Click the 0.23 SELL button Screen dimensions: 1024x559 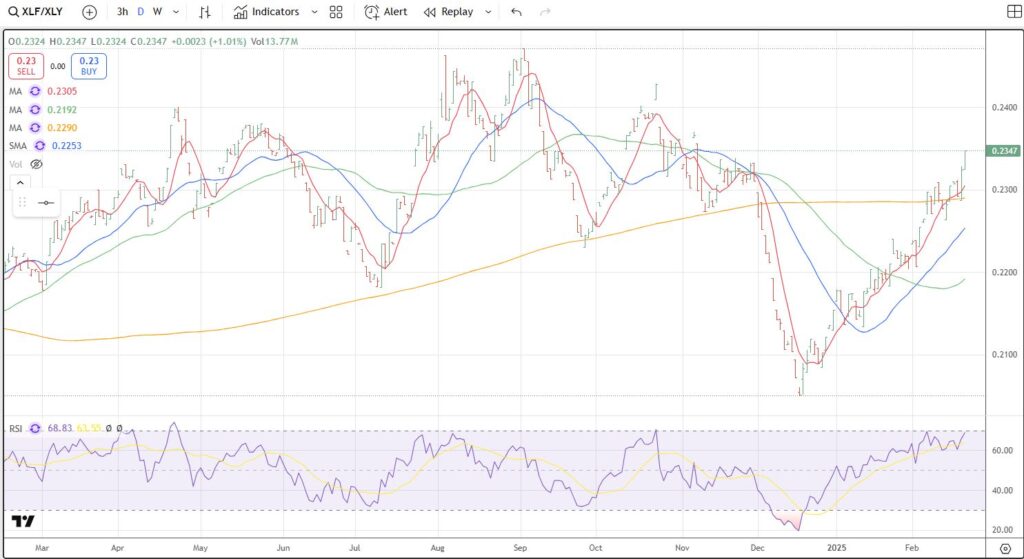pos(26,66)
